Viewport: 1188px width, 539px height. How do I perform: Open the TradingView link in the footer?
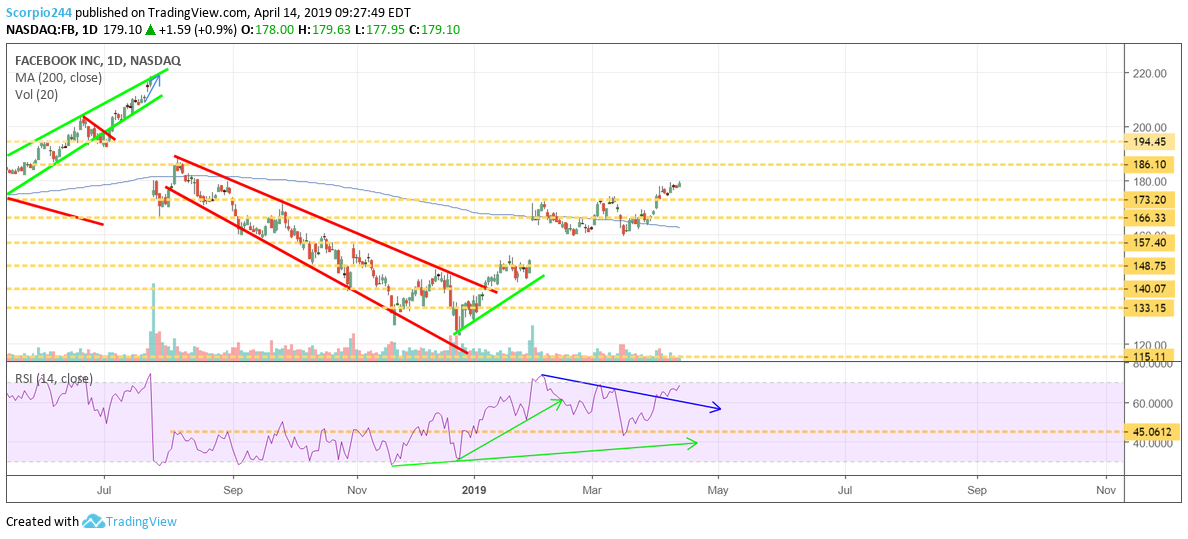[x=140, y=522]
